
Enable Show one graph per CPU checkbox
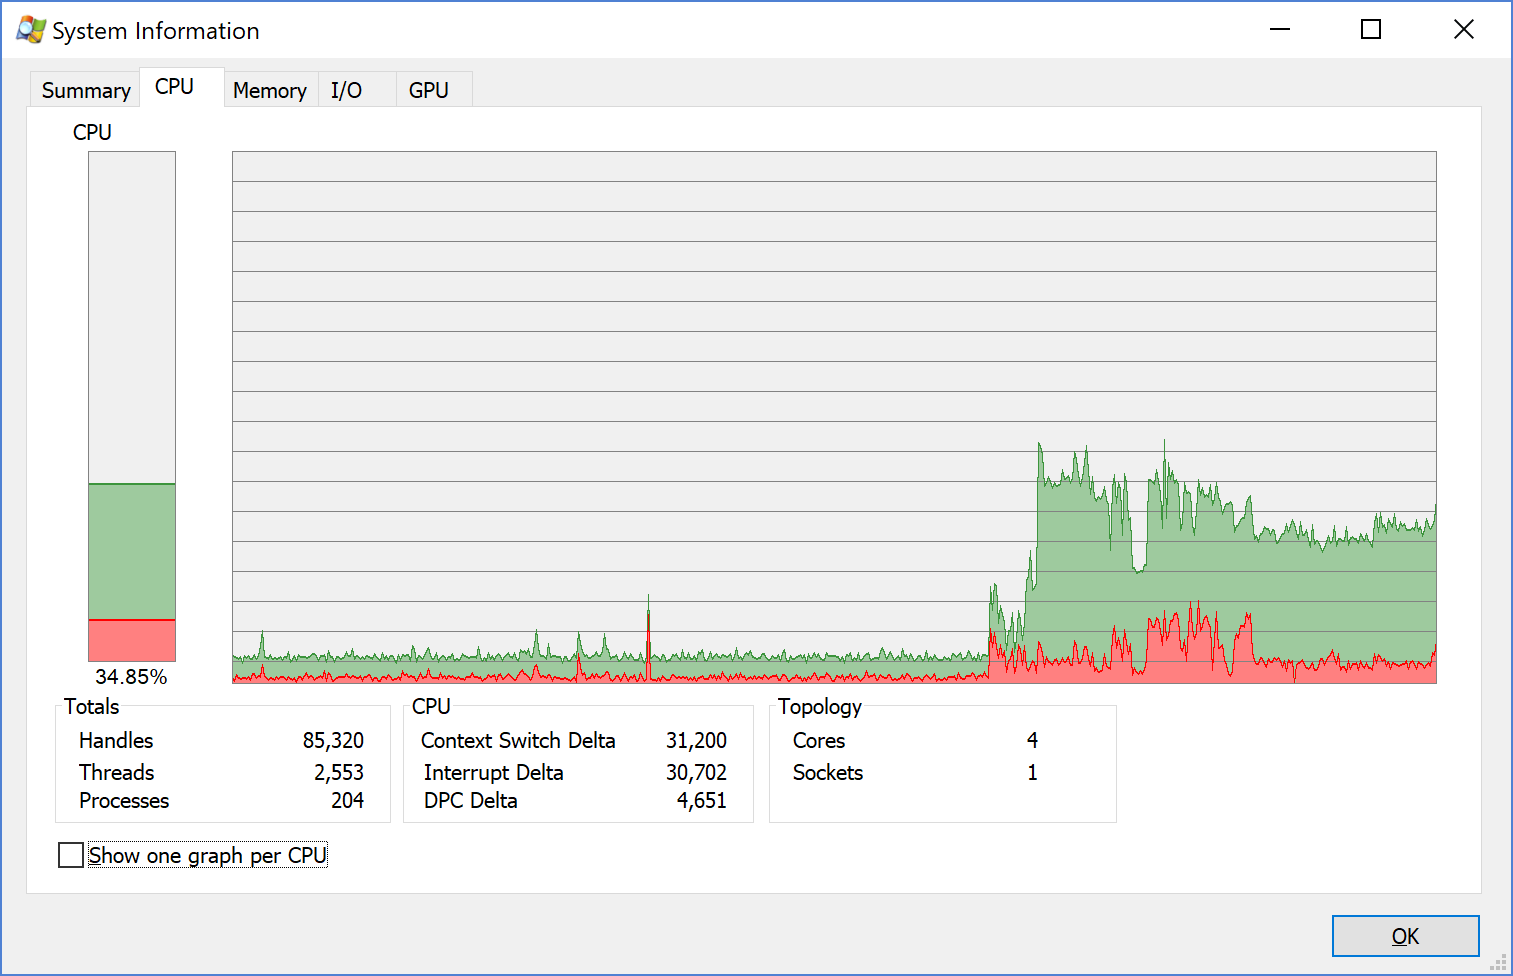pyautogui.click(x=71, y=855)
